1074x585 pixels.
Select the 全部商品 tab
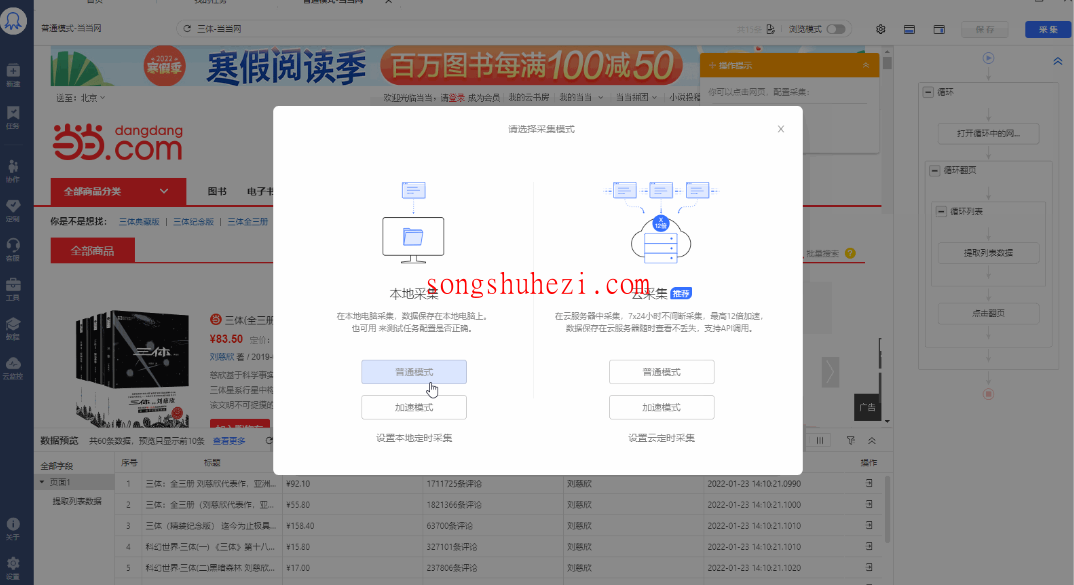[x=92, y=251]
